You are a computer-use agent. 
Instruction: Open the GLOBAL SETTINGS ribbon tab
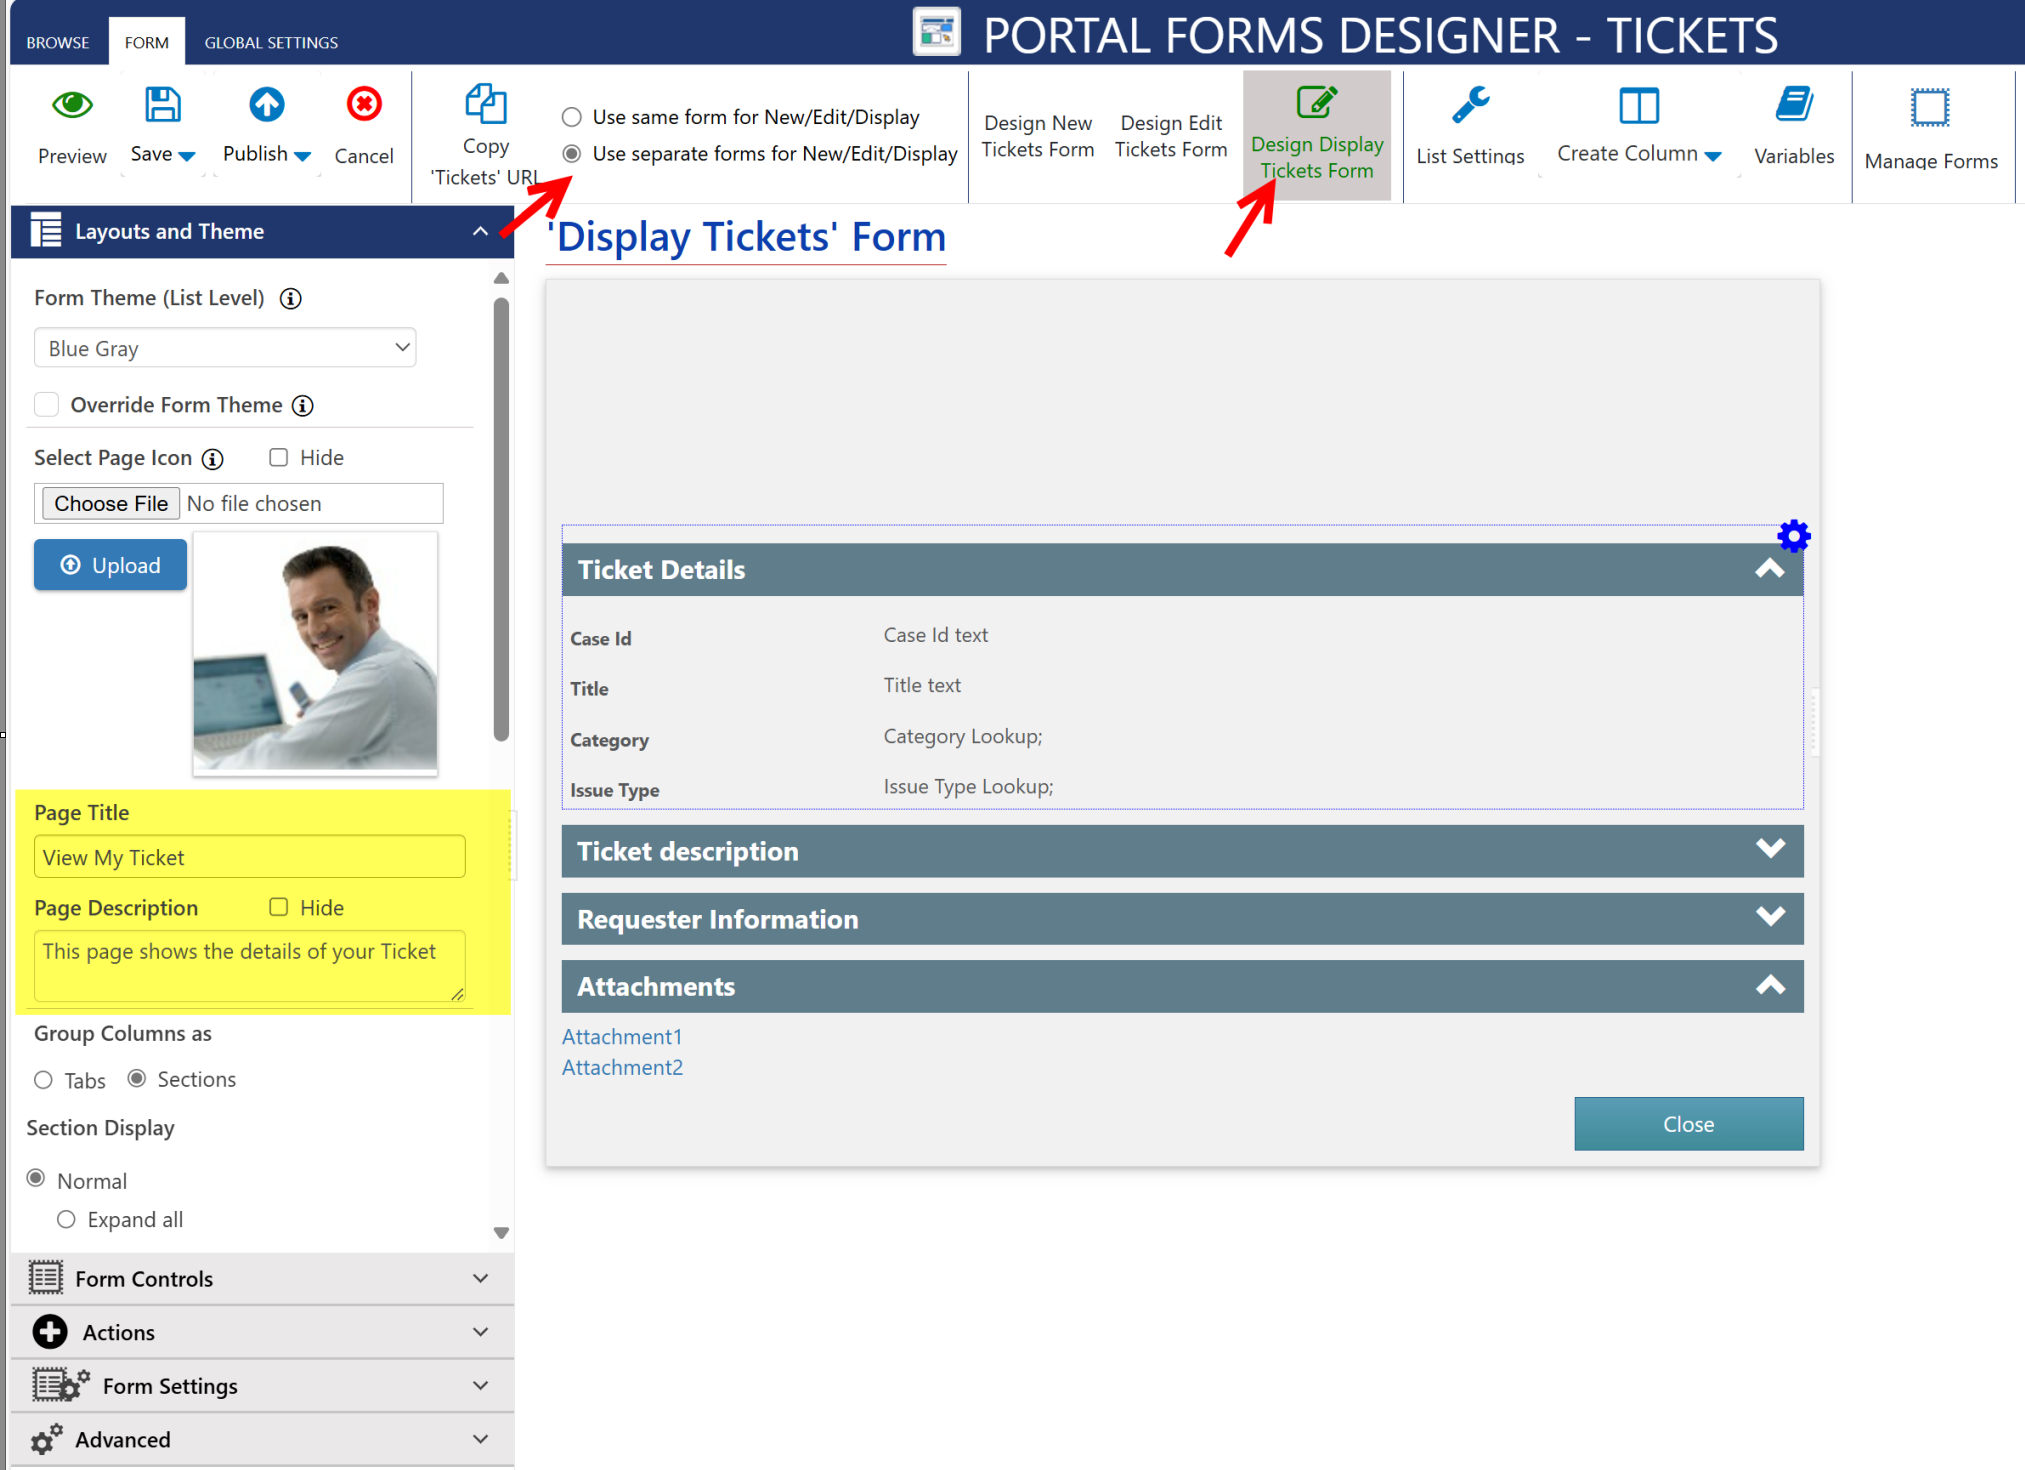pyautogui.click(x=270, y=42)
